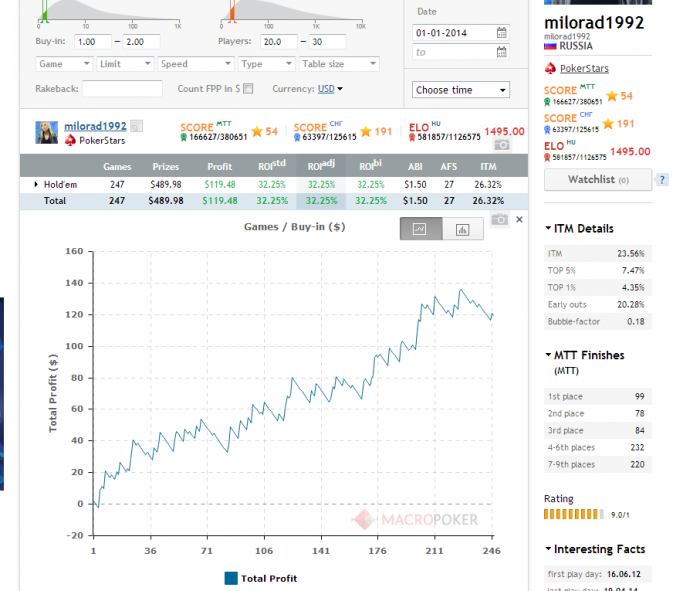Click the green buy-in histogram slider handle
Screen dimensions: 700x591
click(44, 12)
